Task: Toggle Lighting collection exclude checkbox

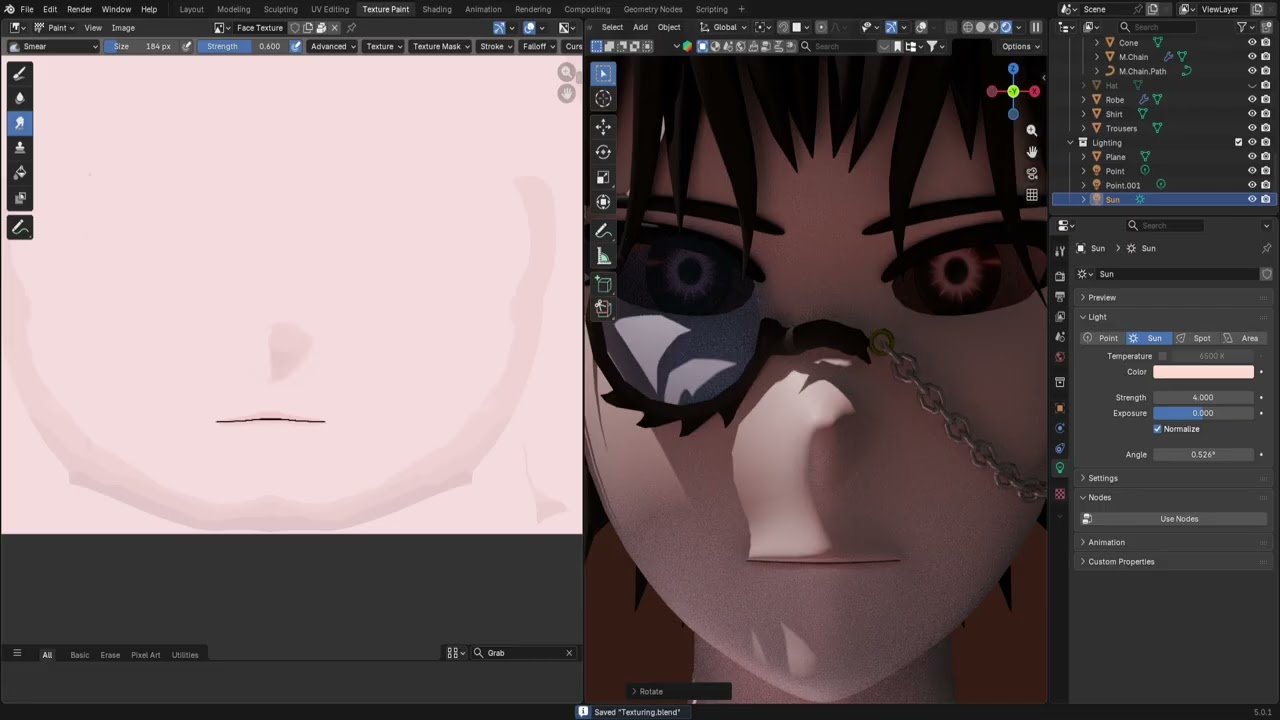Action: tap(1238, 143)
